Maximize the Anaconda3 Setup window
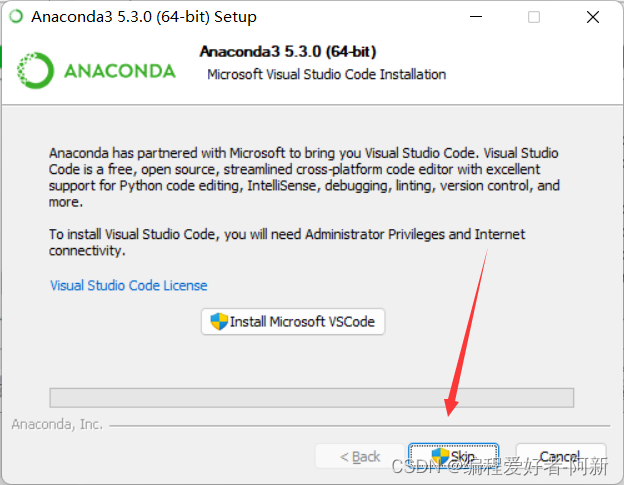The image size is (624, 485). click(534, 17)
